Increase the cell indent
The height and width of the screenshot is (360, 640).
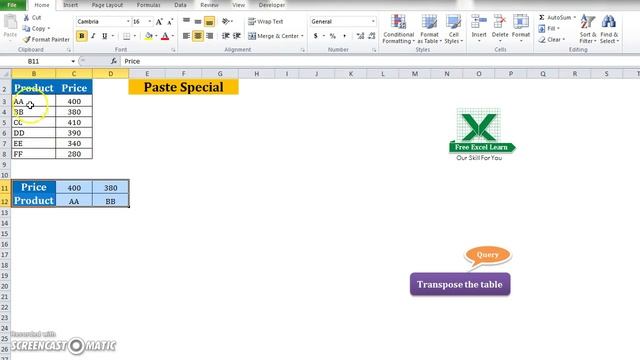pyautogui.click(x=237, y=36)
